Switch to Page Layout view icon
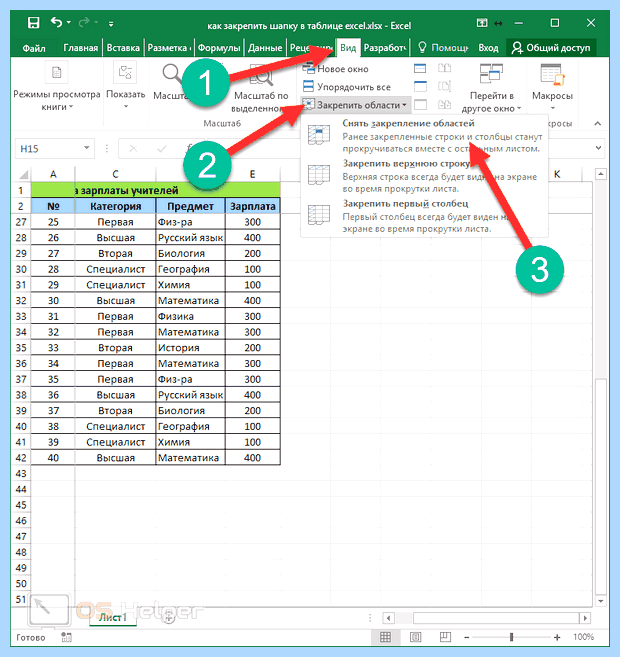This screenshot has height=657, width=620. [x=415, y=637]
